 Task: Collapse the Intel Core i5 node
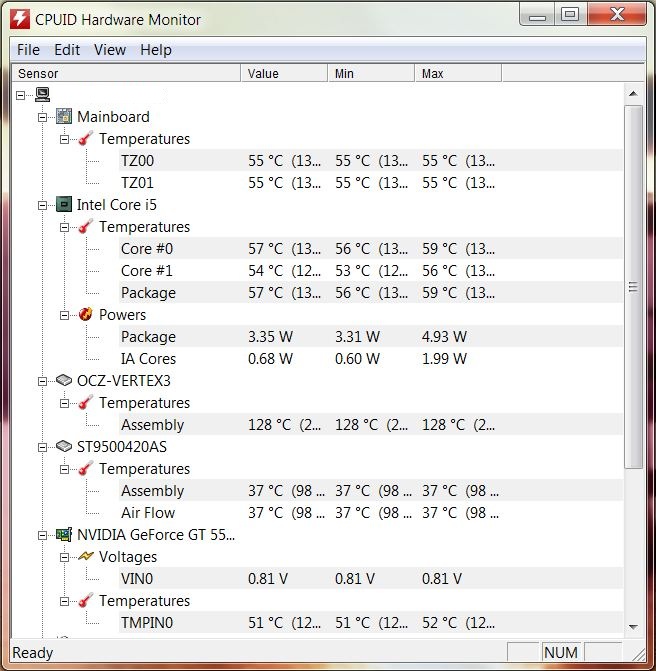(x=42, y=205)
